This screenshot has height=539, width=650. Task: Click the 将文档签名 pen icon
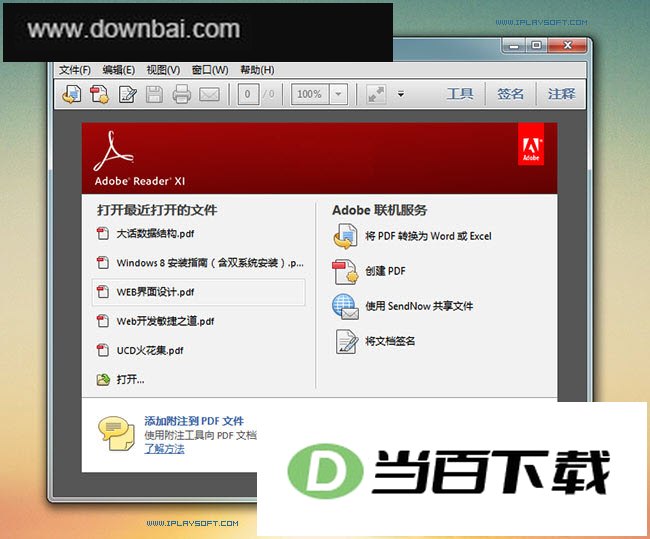[346, 341]
